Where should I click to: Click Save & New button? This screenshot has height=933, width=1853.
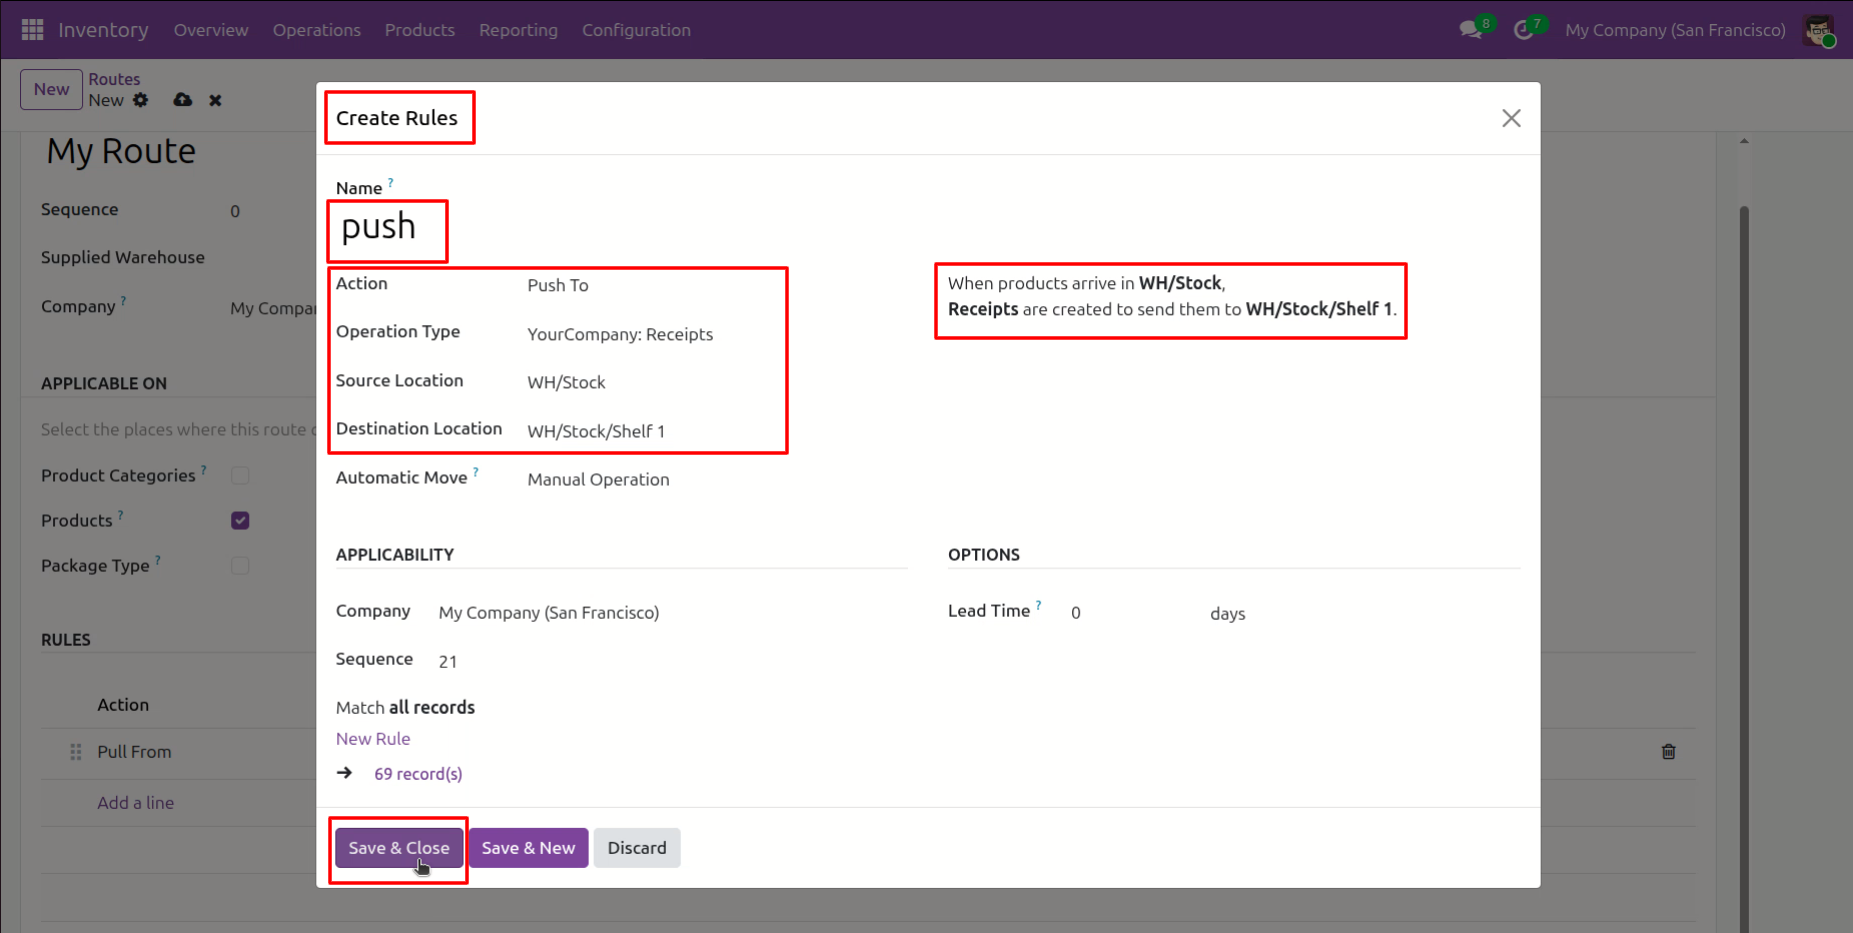[528, 848]
